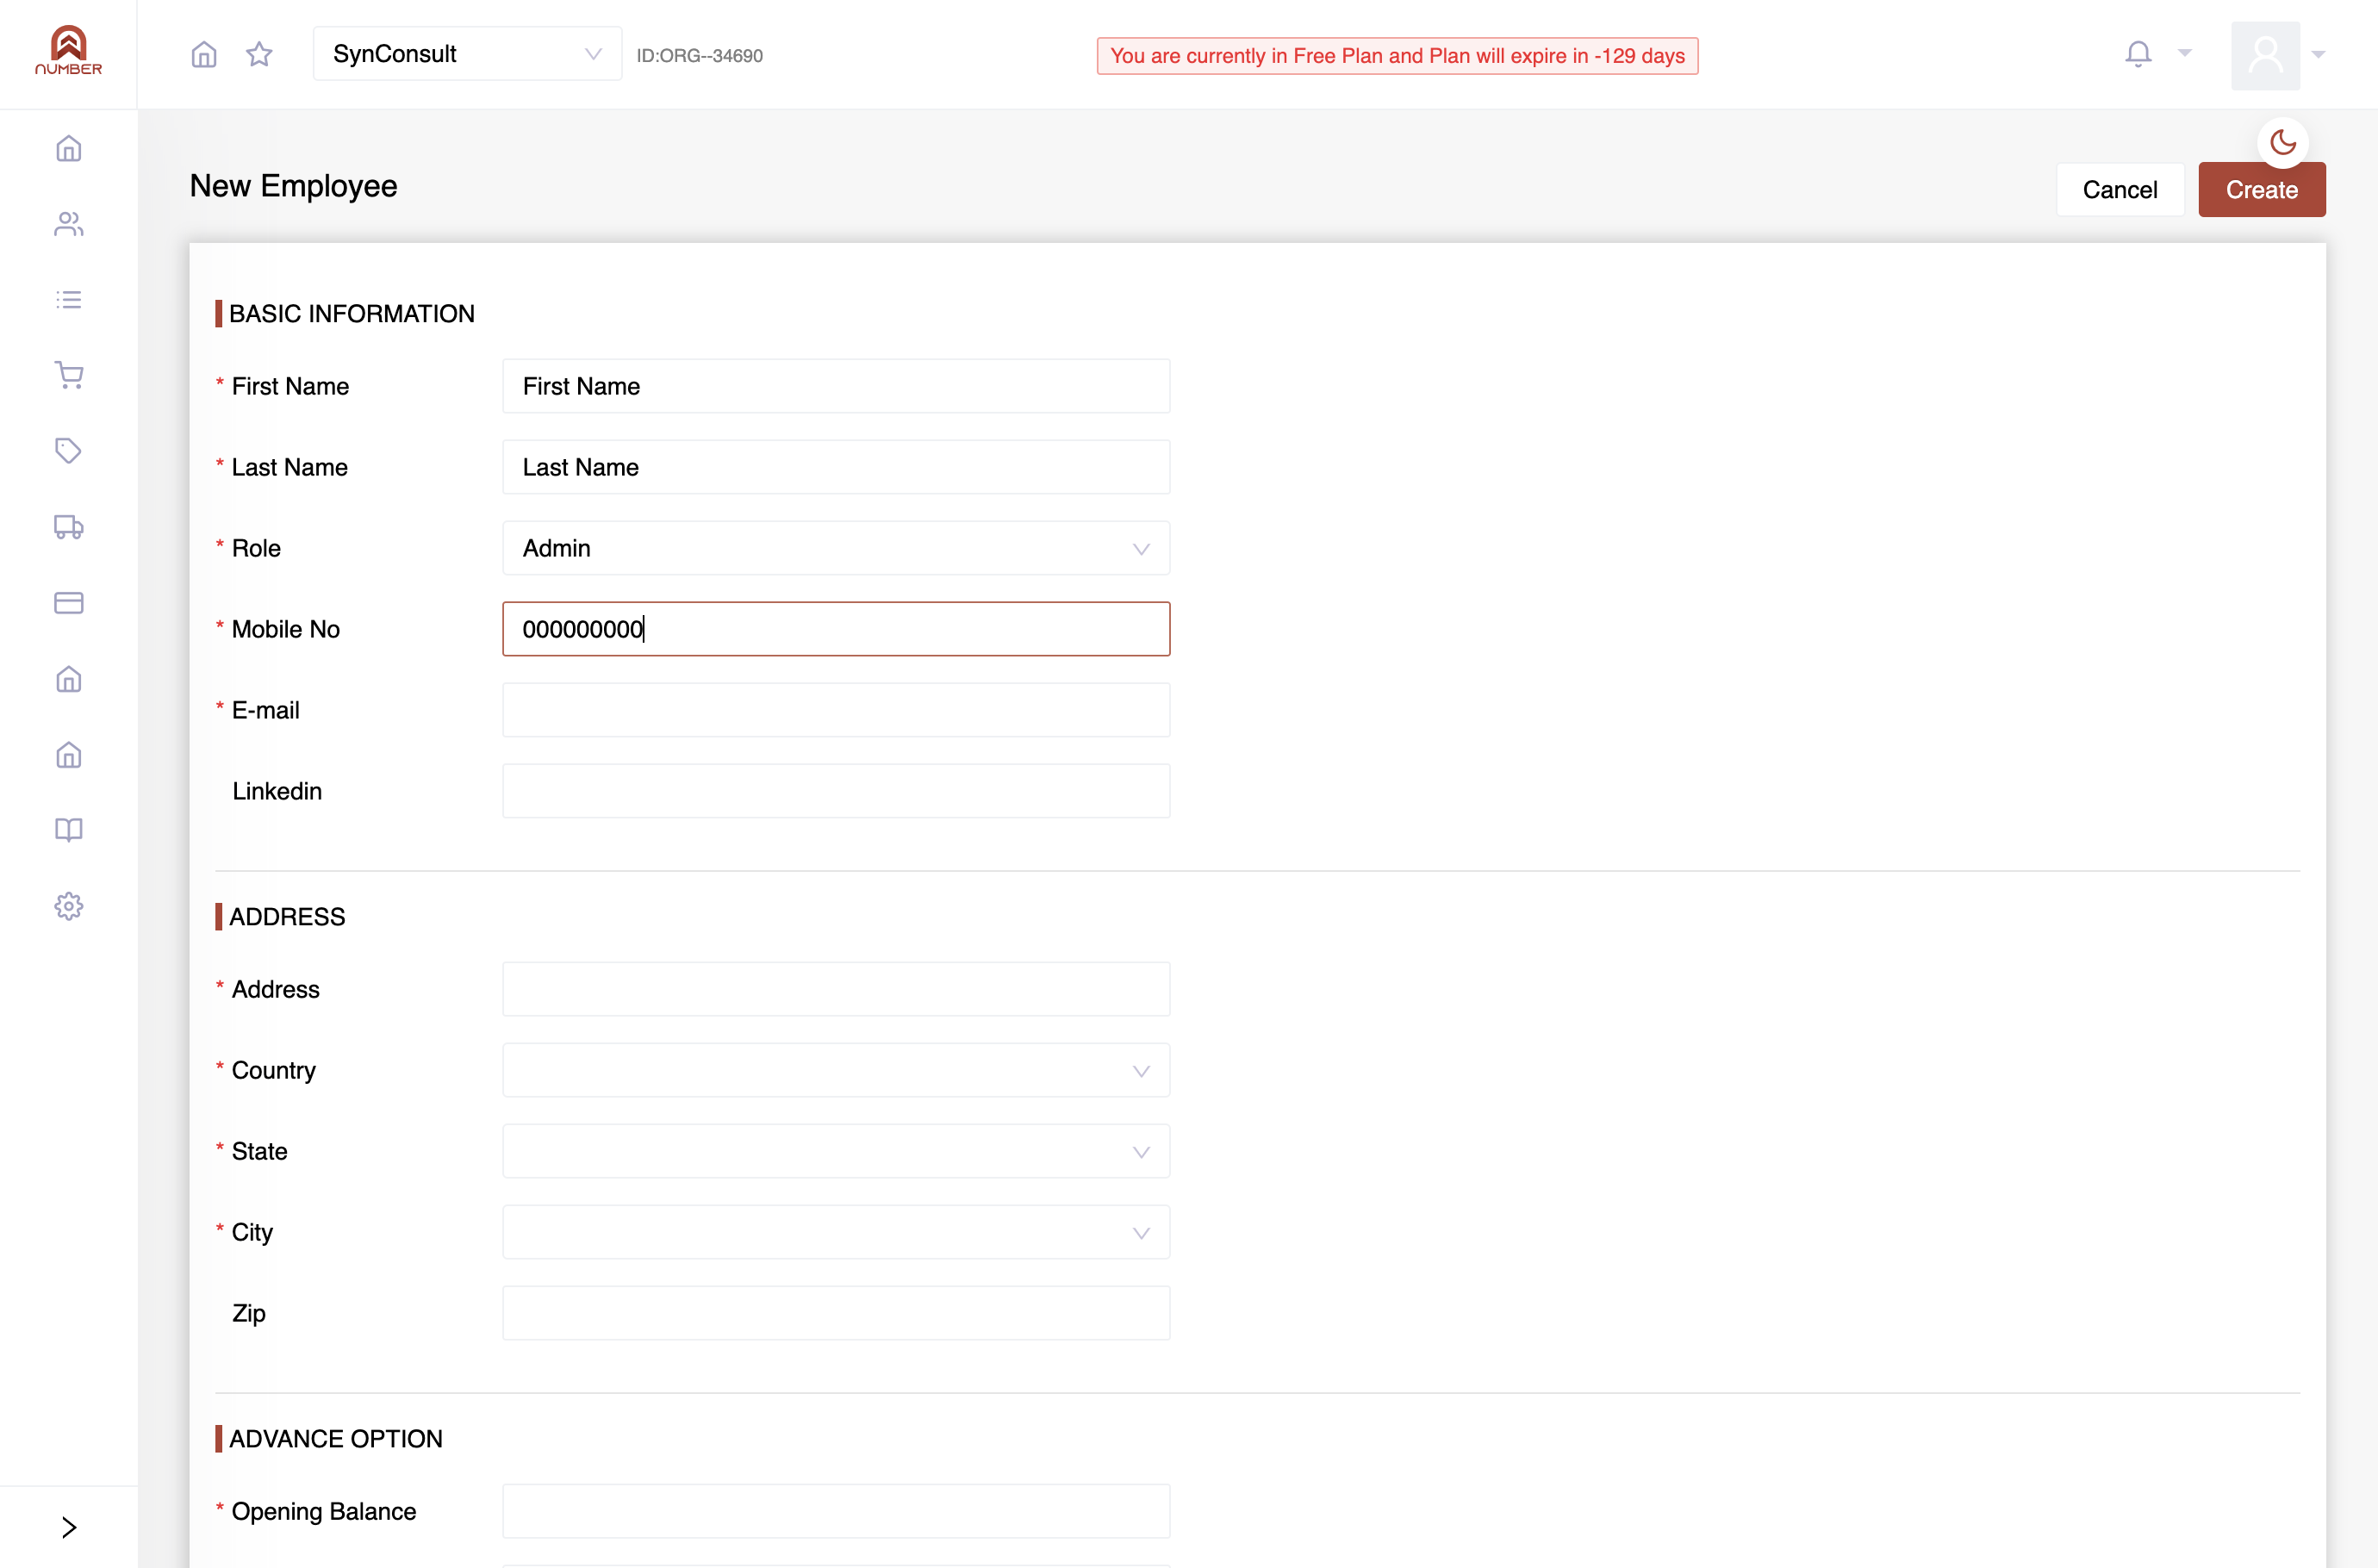The height and width of the screenshot is (1568, 2378).
Task: Open the settings gear sidebar icon
Action: pyautogui.click(x=69, y=906)
